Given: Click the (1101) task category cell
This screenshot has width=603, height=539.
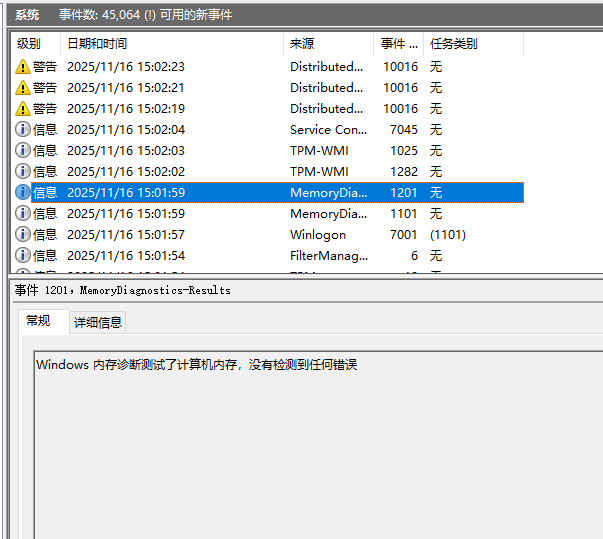Looking at the screenshot, I should click(448, 235).
